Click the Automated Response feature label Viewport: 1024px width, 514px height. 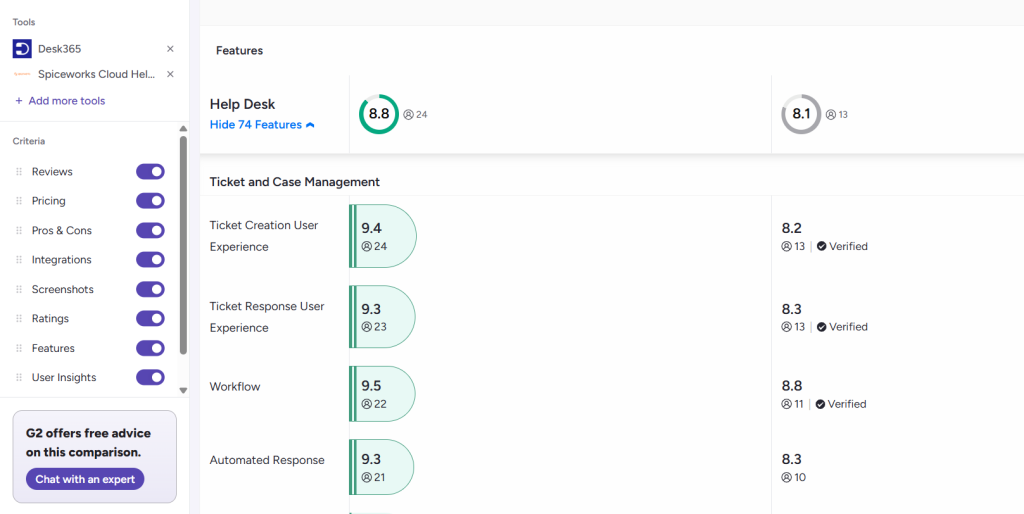click(267, 460)
